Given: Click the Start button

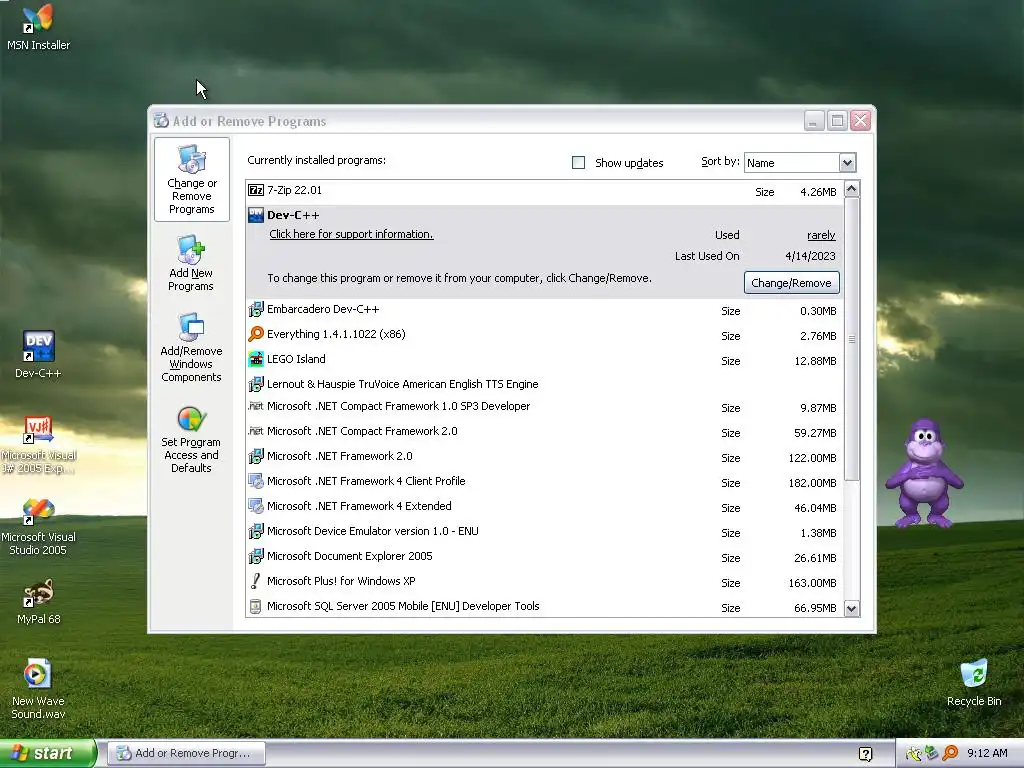Looking at the screenshot, I should point(47,753).
